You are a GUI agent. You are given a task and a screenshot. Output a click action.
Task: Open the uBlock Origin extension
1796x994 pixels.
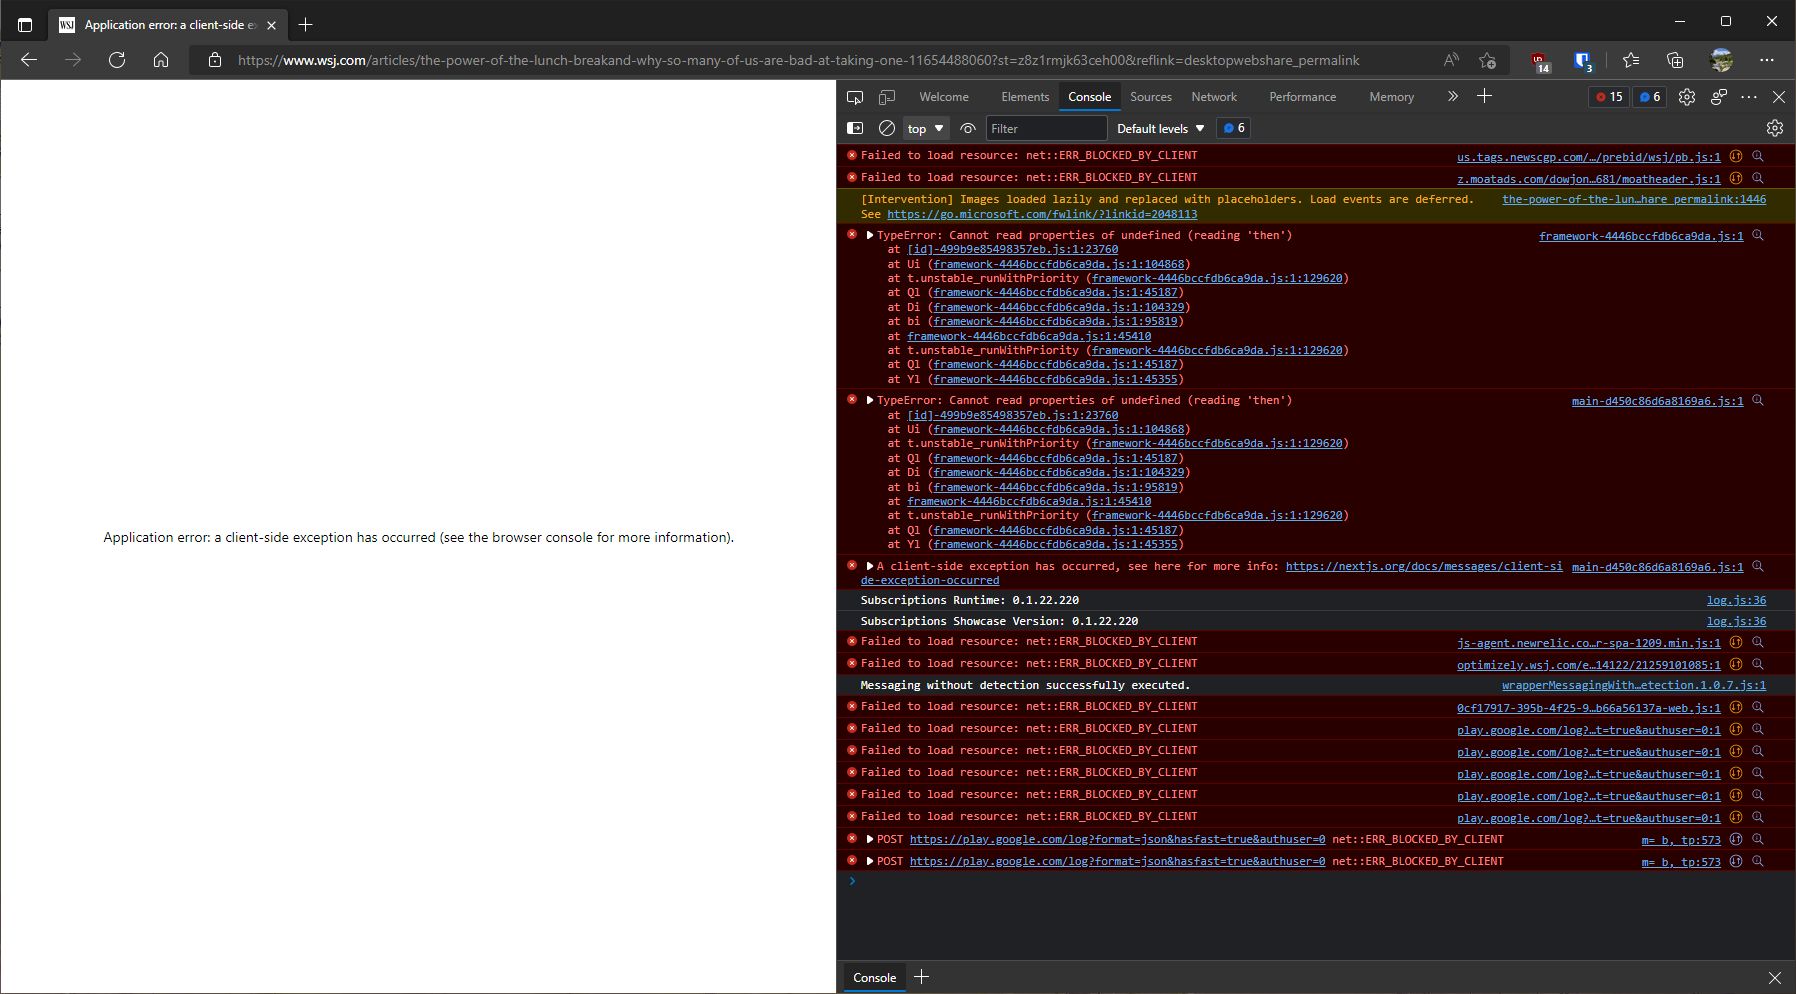point(1539,60)
